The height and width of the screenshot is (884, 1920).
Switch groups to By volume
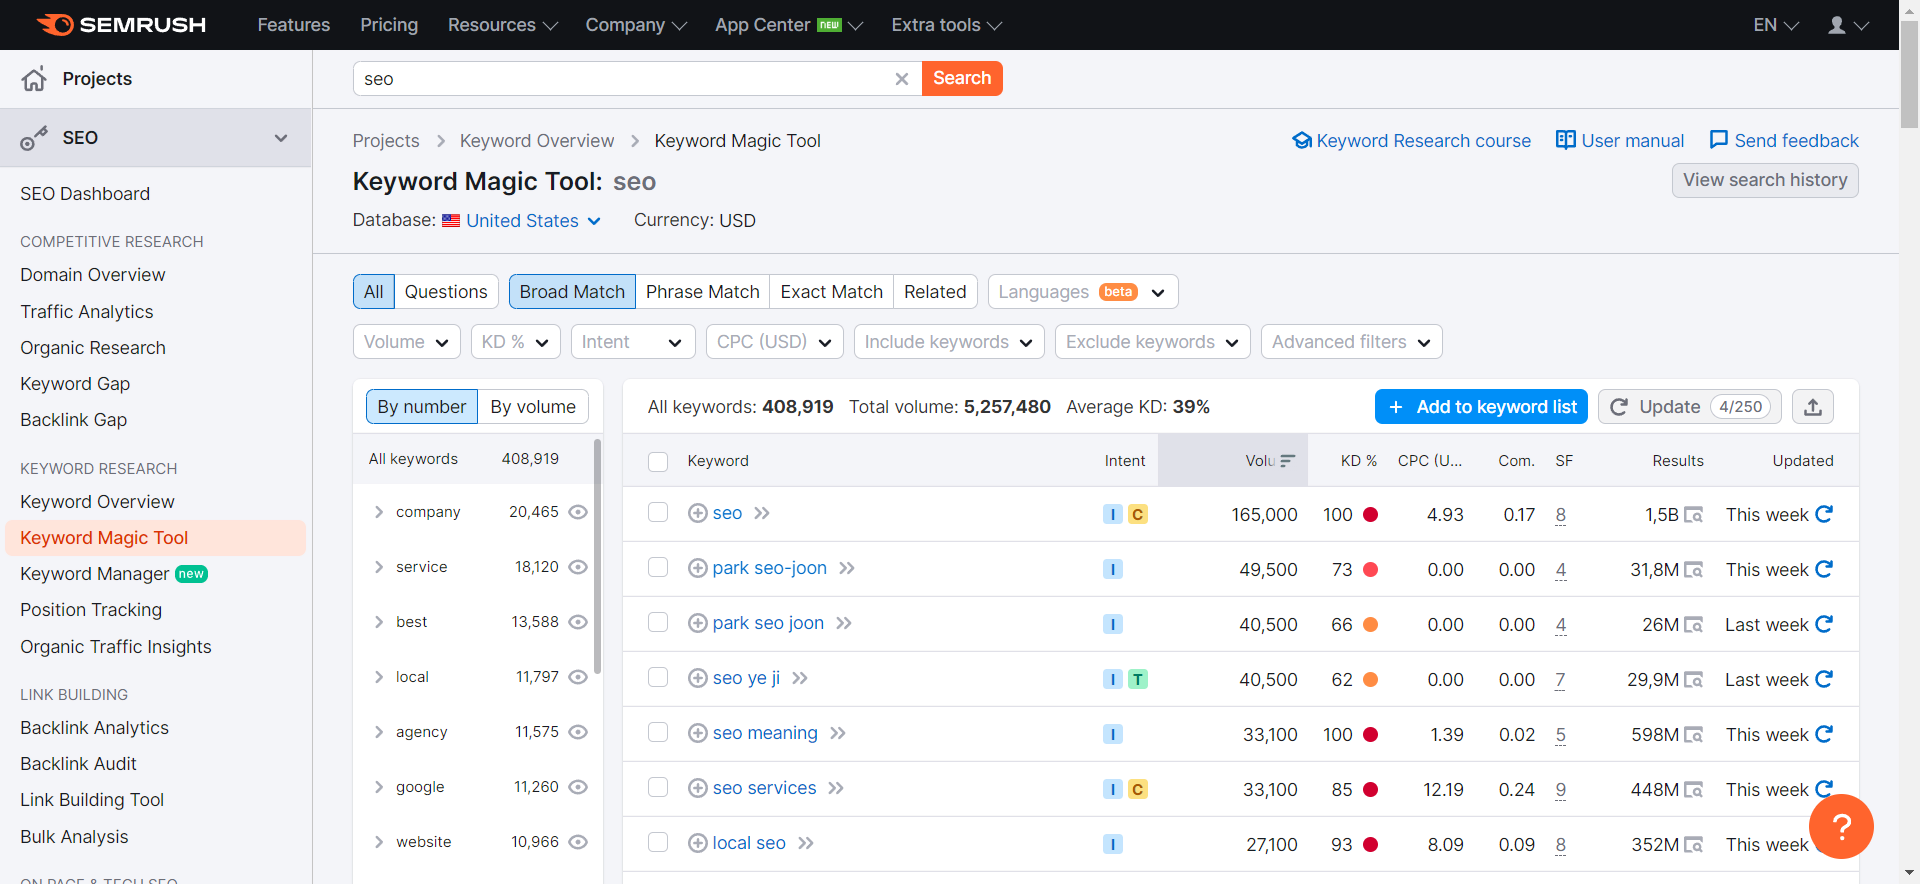pyautogui.click(x=533, y=407)
